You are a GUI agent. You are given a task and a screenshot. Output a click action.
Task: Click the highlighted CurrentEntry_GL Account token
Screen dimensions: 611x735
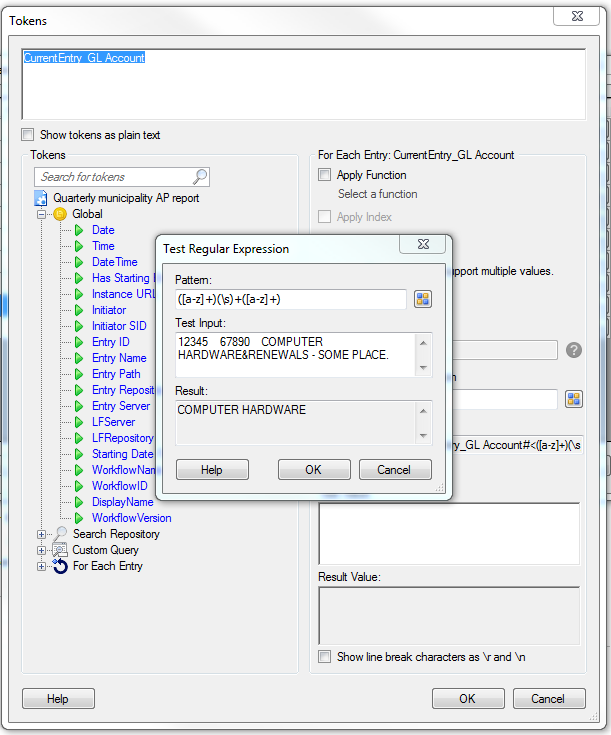pyautogui.click(x=84, y=58)
